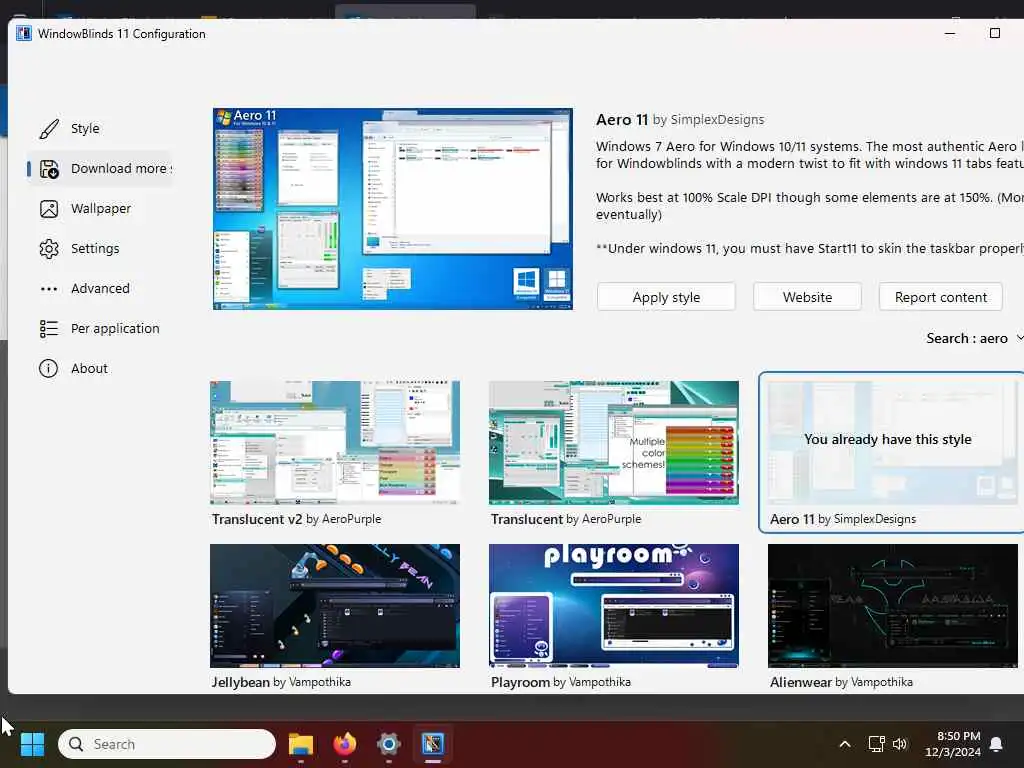
Task: Click the taskbar Search box
Action: tap(167, 744)
